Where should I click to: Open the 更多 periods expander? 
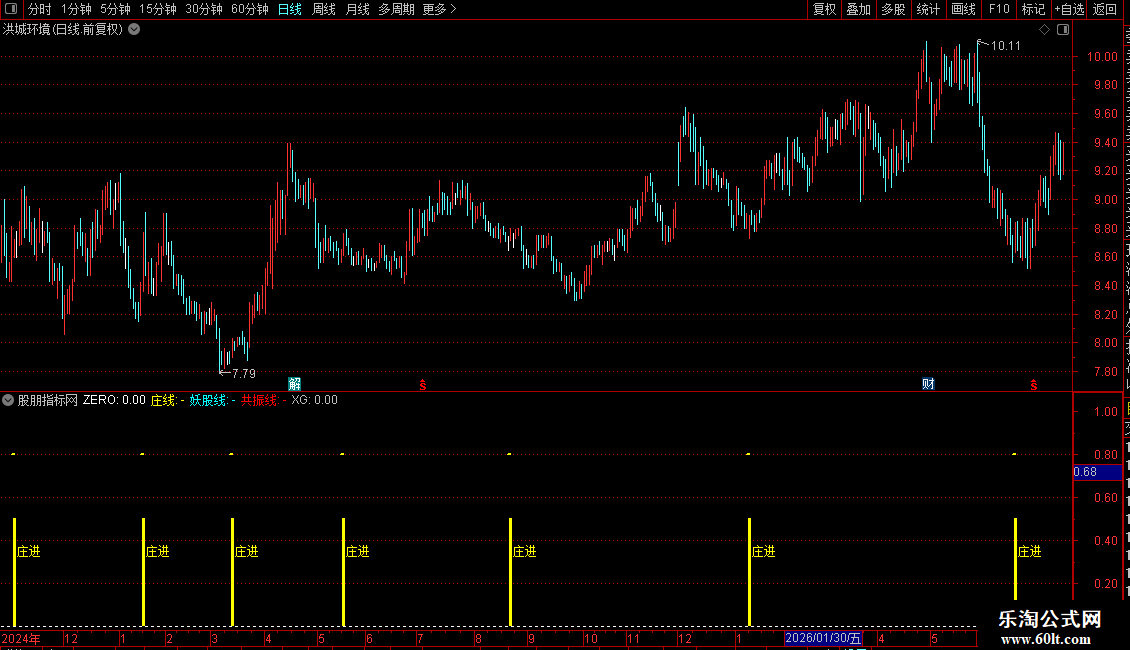point(439,9)
